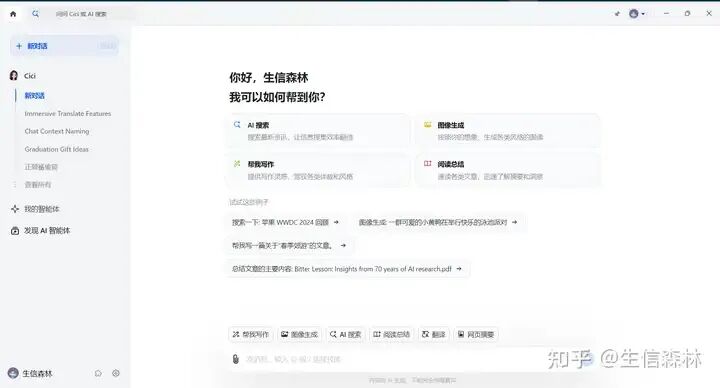Click the icon left of the settings gear
720x388 pixels.
coord(98,373)
